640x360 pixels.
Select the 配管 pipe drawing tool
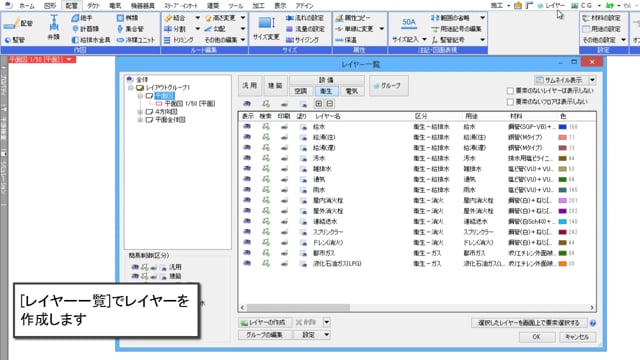(x=18, y=24)
